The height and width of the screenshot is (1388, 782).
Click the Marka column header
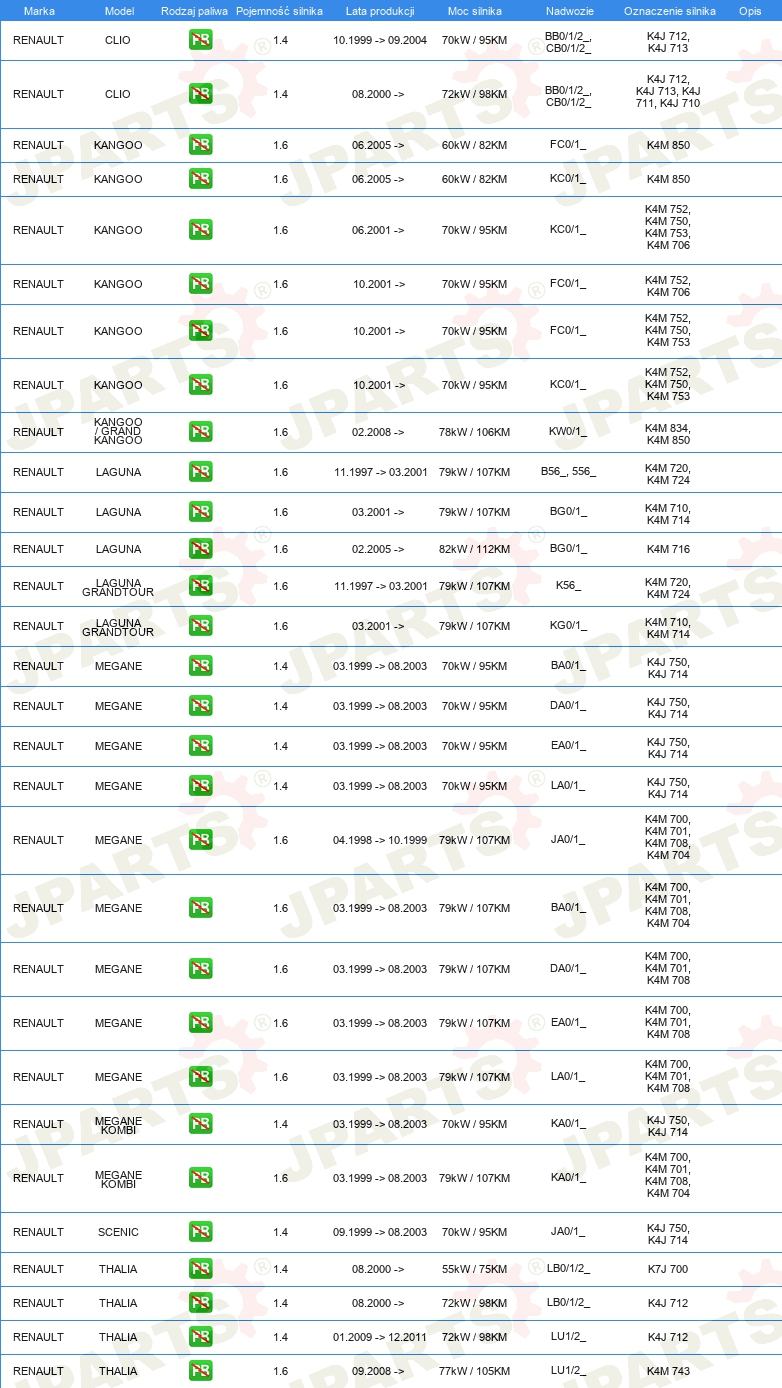(x=39, y=11)
